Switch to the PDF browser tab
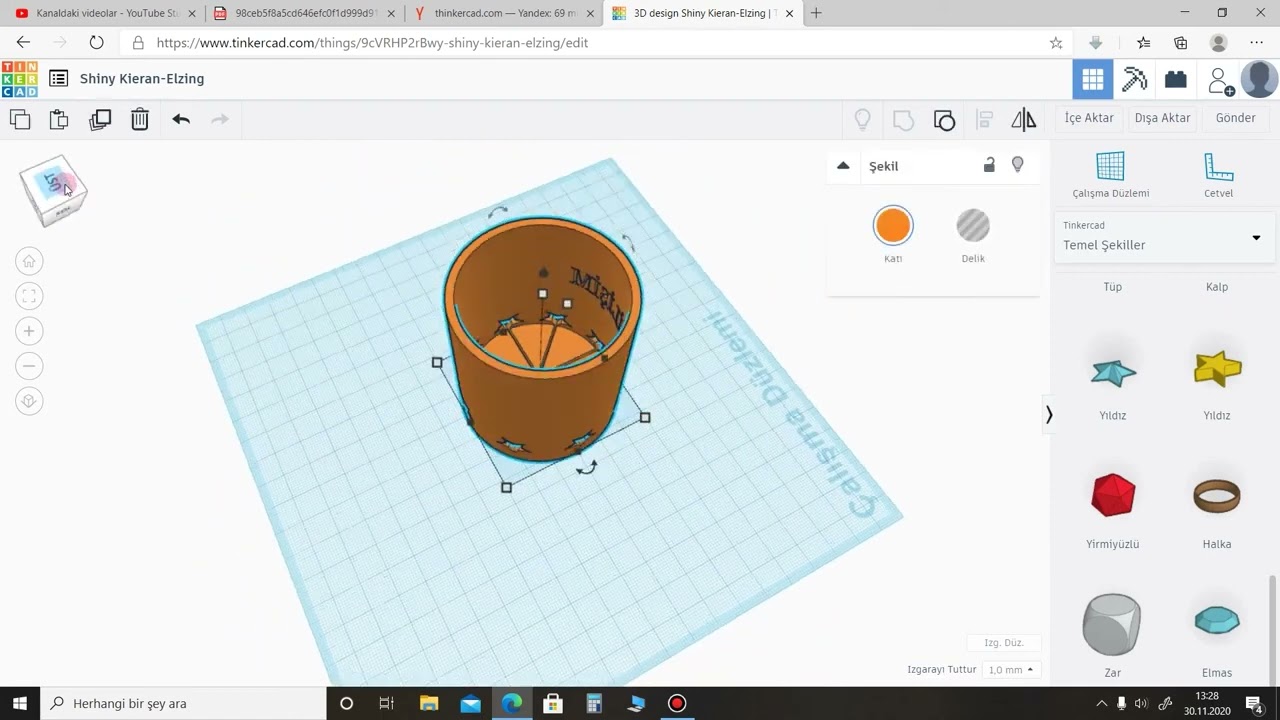 click(x=305, y=13)
